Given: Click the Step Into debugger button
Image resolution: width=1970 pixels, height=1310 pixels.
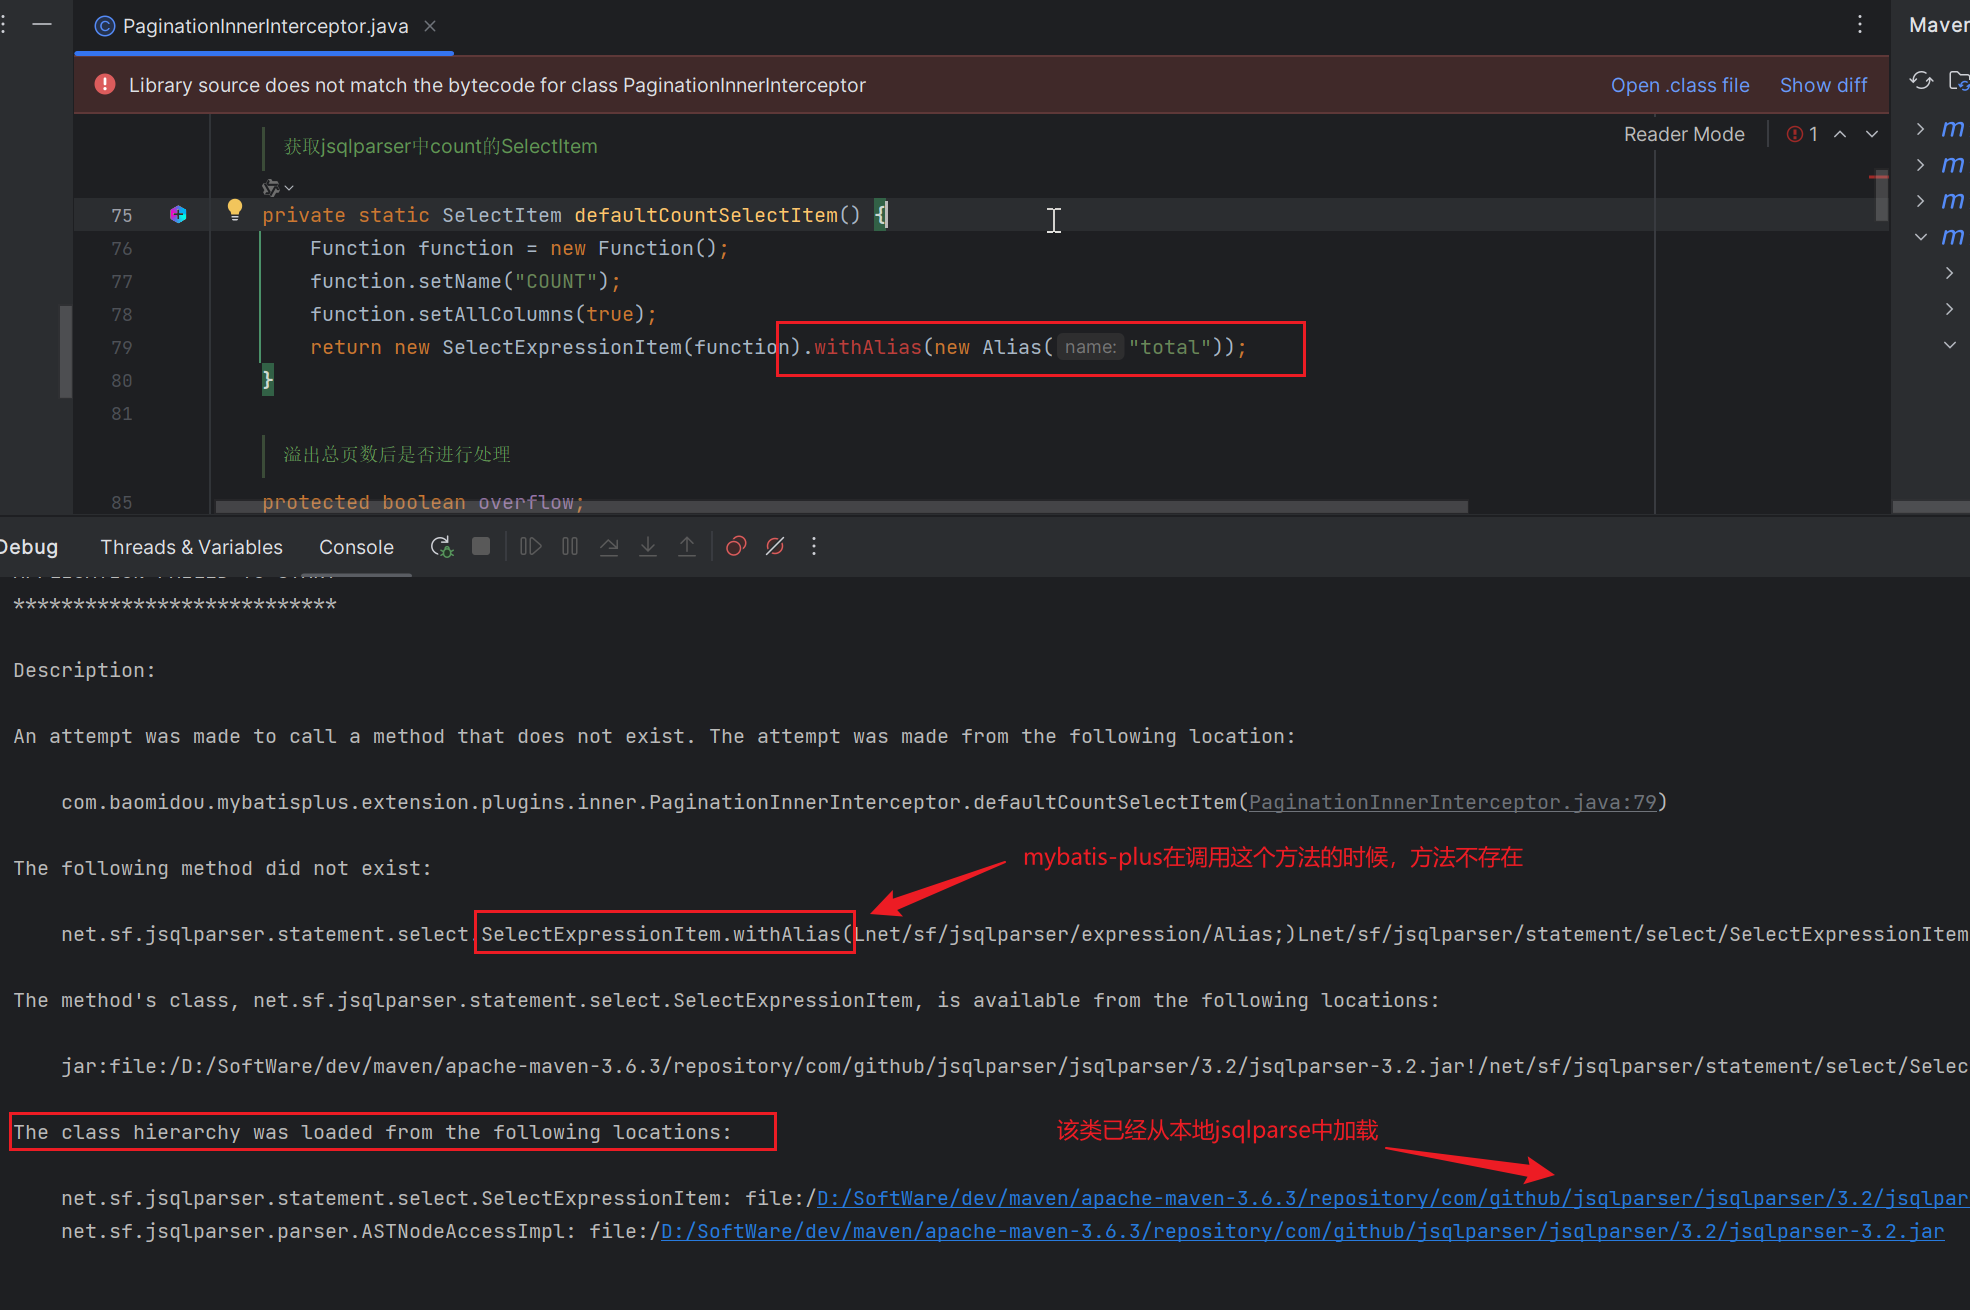Looking at the screenshot, I should [648, 546].
